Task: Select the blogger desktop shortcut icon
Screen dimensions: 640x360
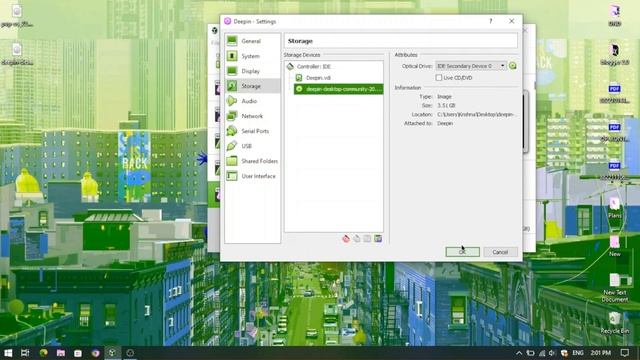Action: coord(615,54)
